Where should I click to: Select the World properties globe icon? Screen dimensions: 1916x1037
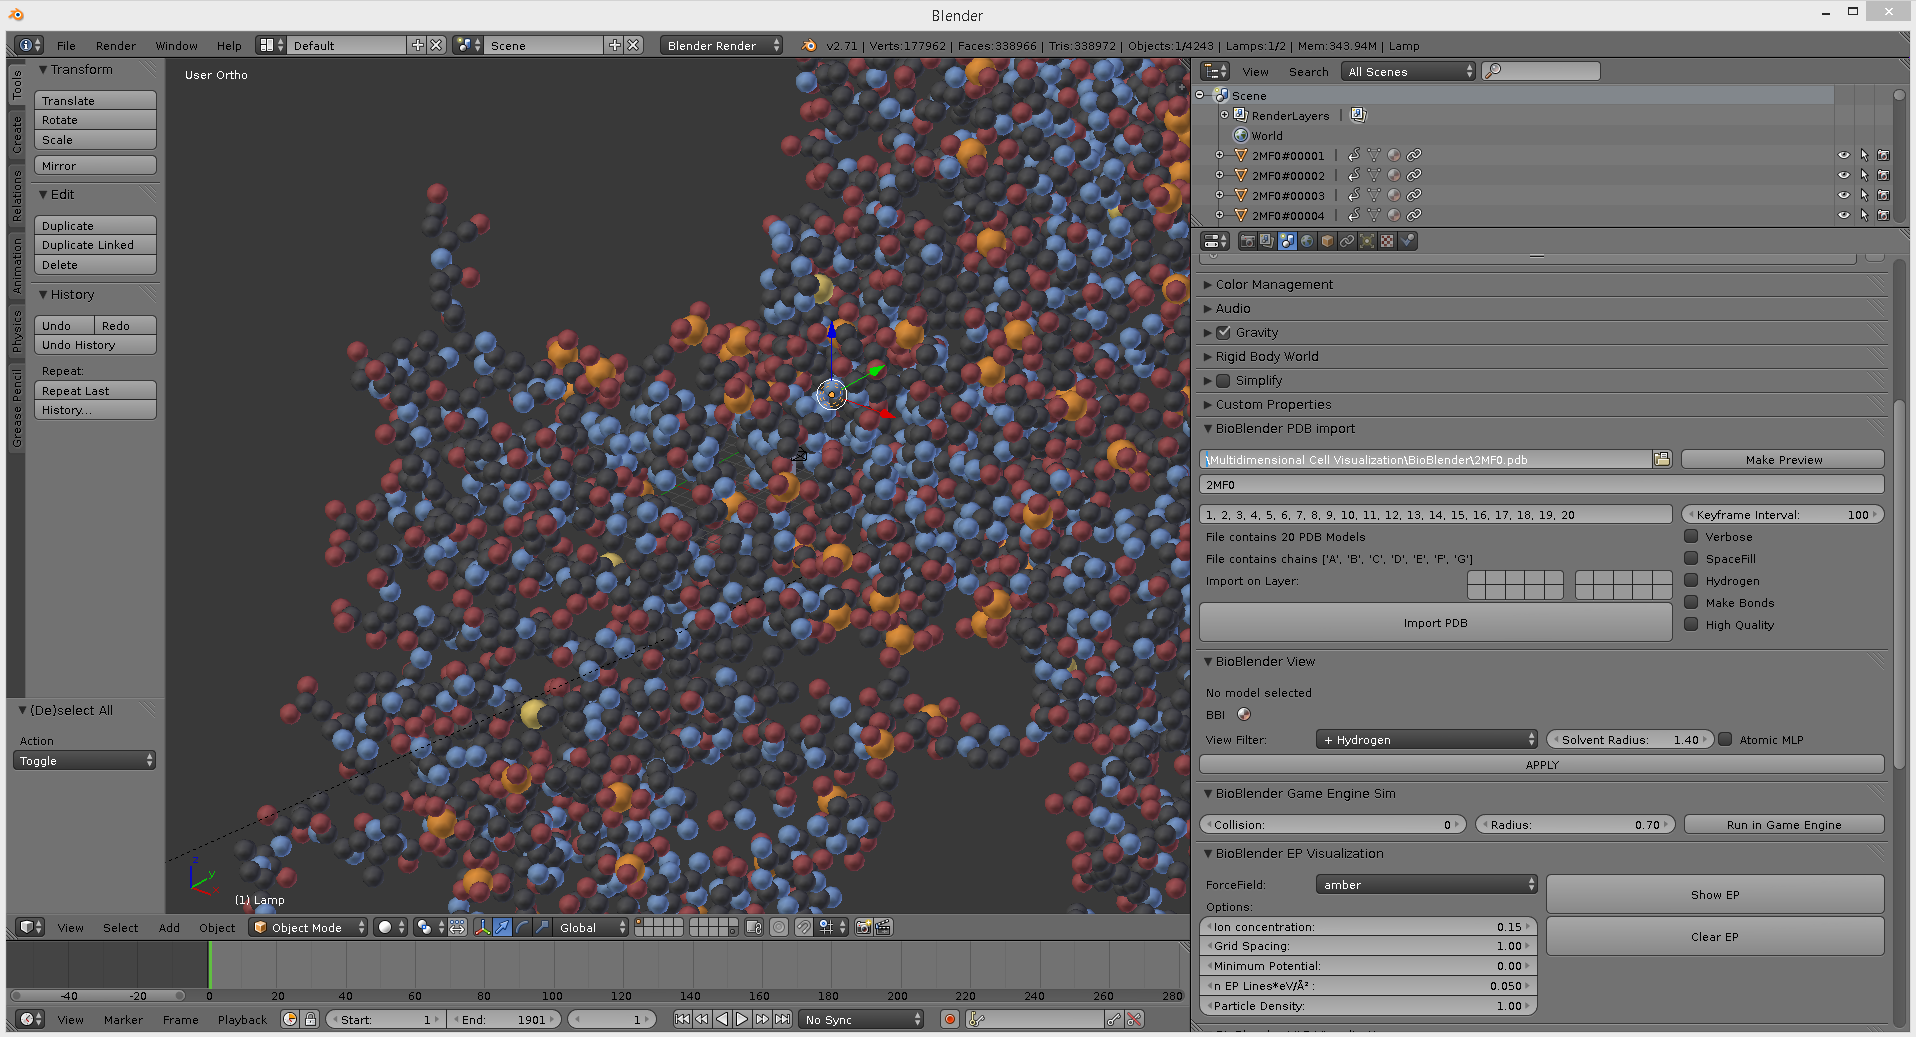(x=1307, y=241)
